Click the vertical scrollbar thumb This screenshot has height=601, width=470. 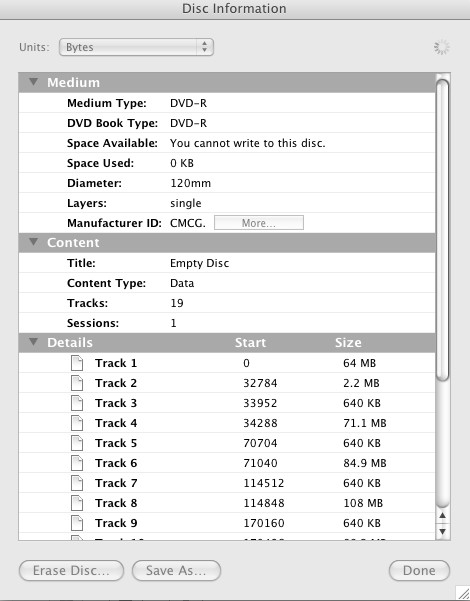(x=442, y=230)
